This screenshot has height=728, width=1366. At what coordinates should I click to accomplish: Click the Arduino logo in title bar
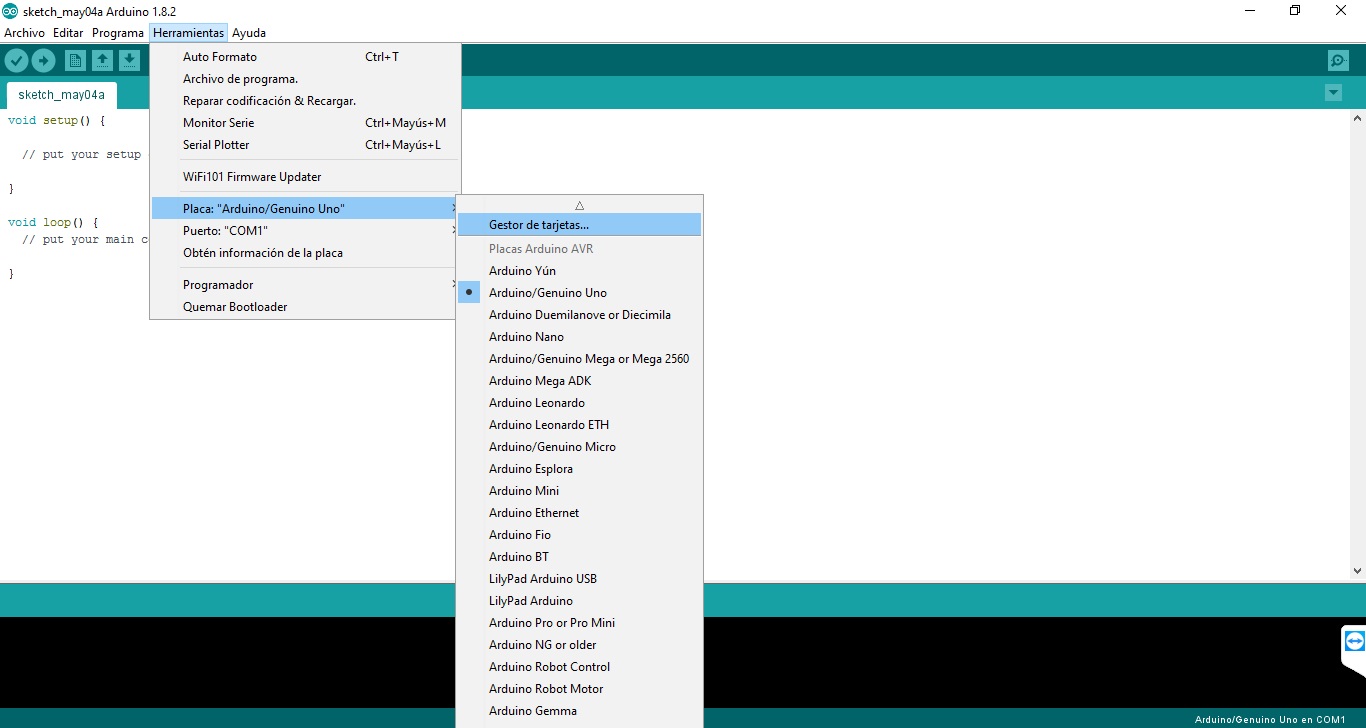click(10, 10)
